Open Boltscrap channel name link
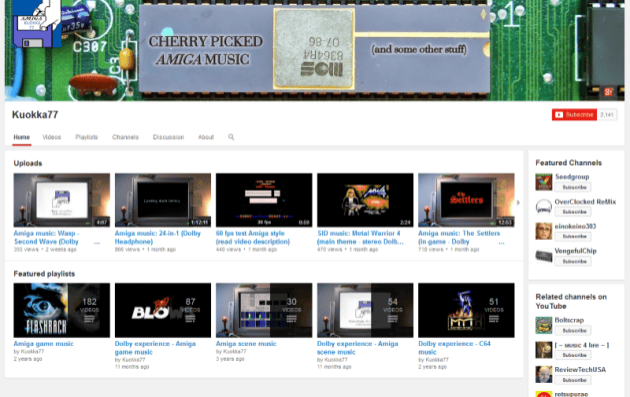630x397 pixels. tap(569, 320)
